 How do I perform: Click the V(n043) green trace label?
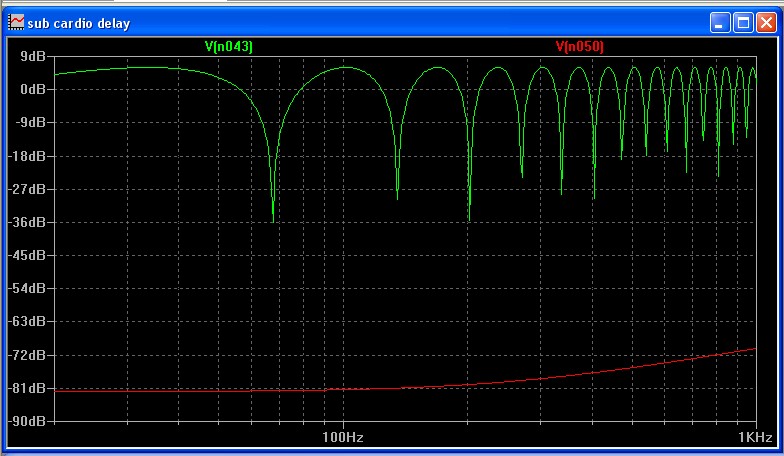[228, 46]
